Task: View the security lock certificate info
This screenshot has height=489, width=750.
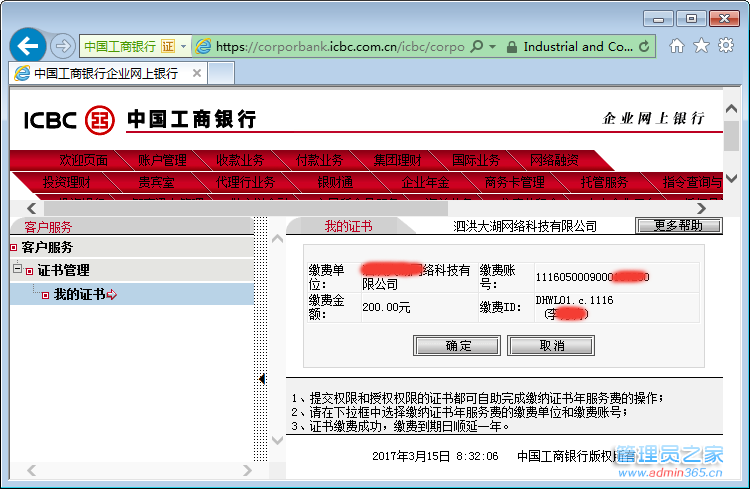Action: (x=511, y=47)
